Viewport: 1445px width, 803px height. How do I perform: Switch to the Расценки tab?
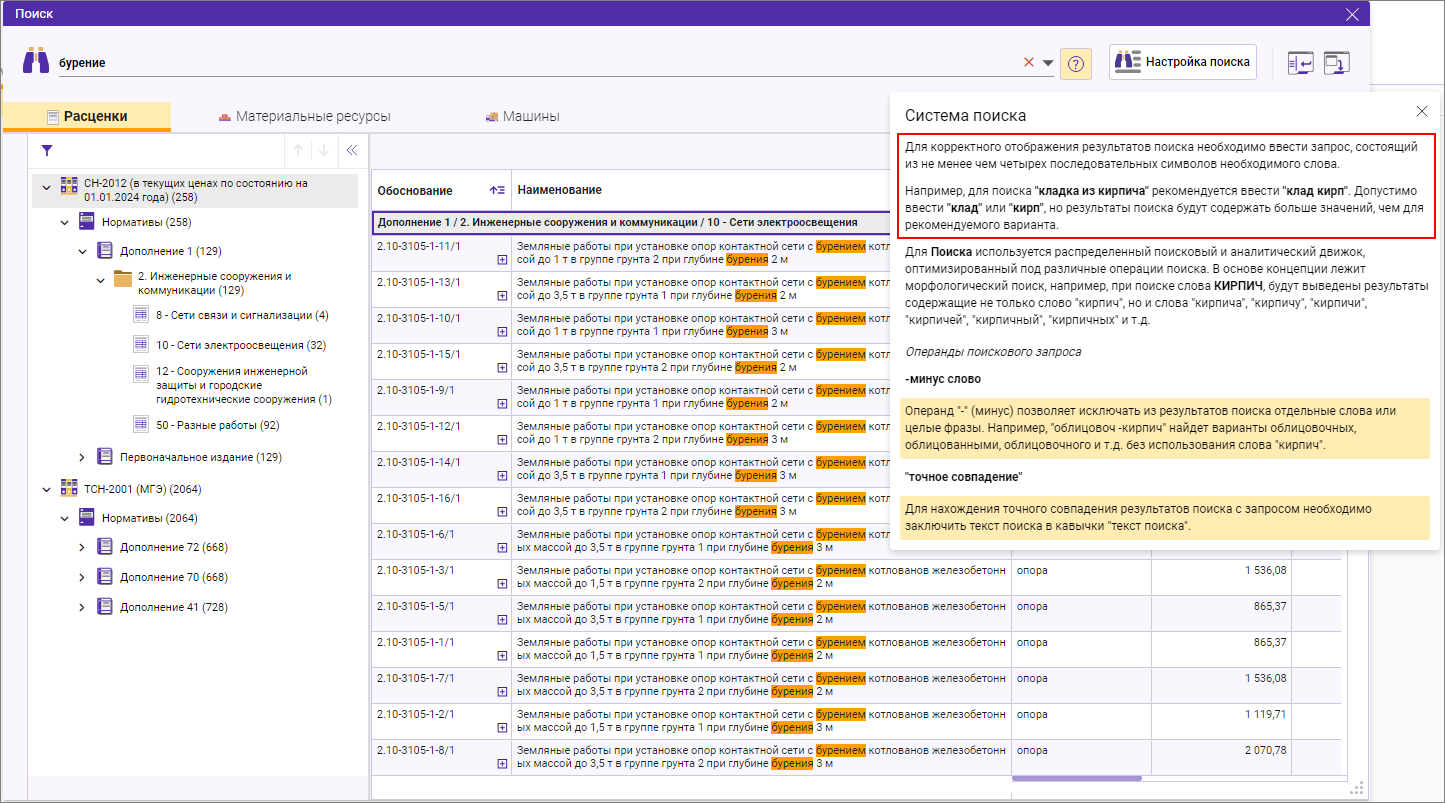point(87,116)
